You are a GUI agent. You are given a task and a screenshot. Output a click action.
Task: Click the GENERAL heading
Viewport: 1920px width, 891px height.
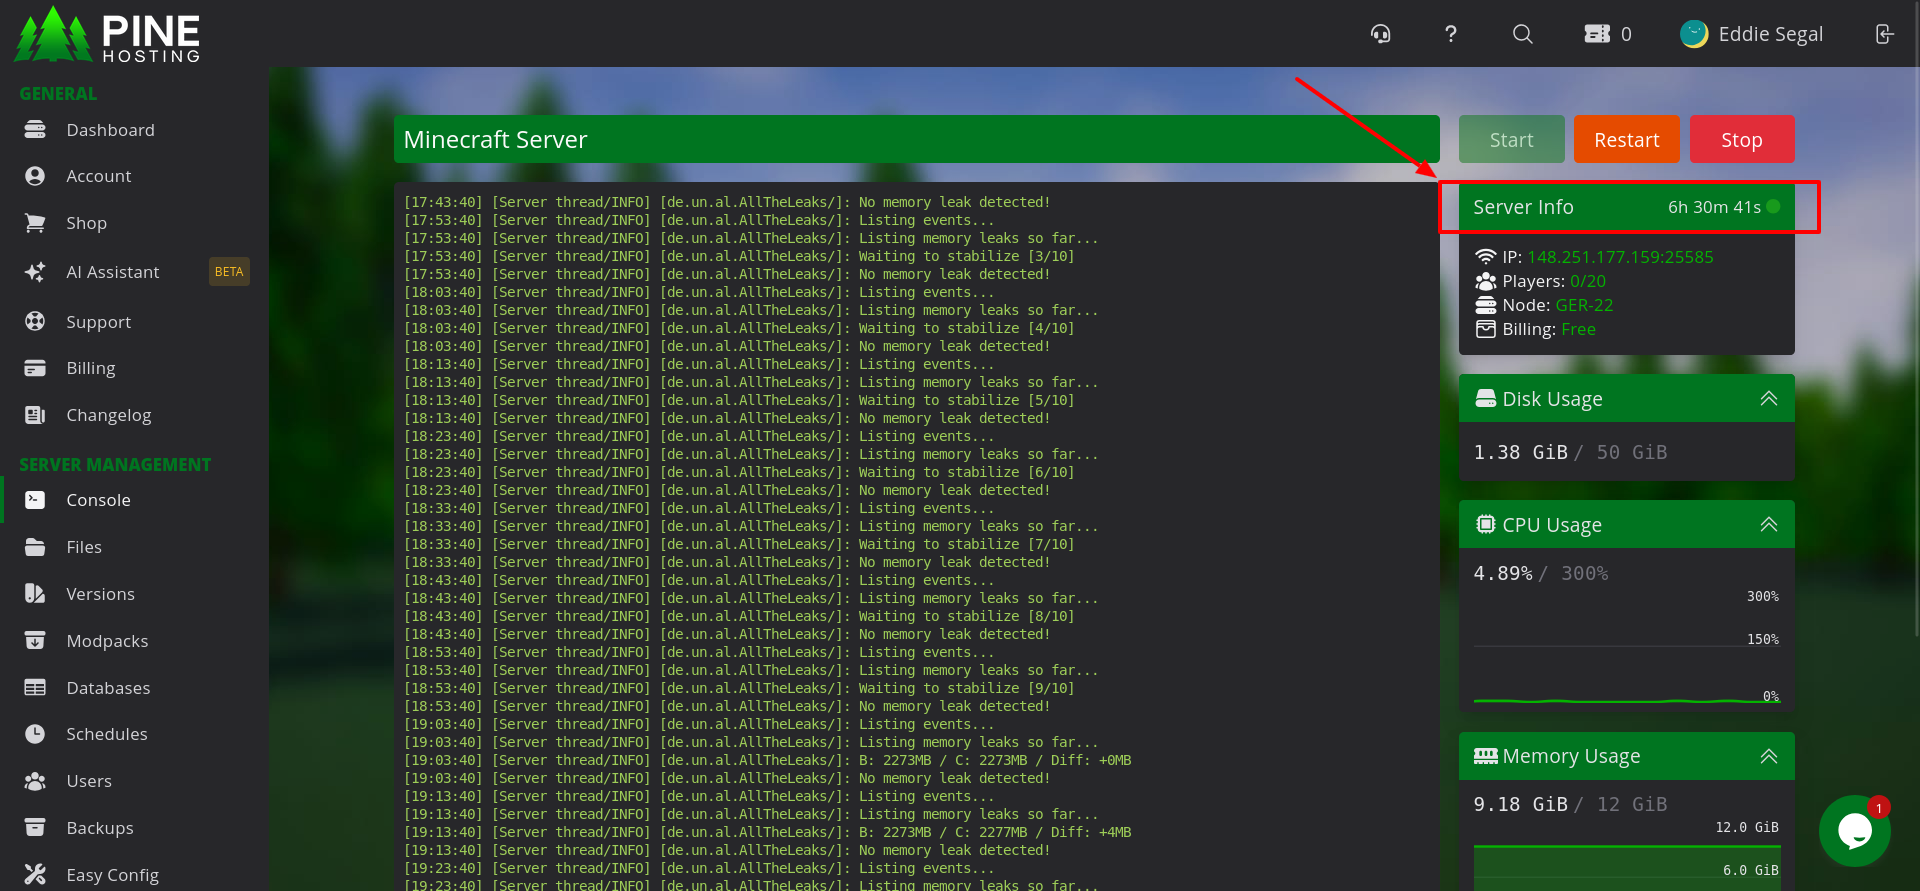pos(58,93)
